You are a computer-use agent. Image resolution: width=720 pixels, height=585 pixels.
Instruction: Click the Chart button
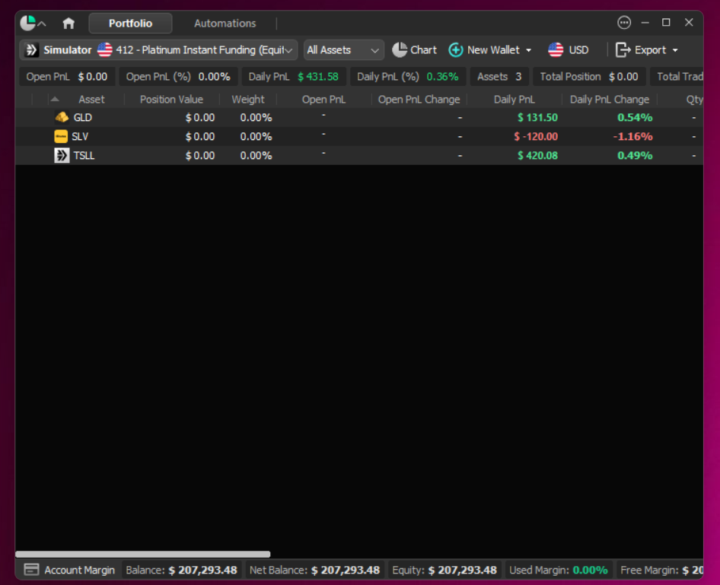click(414, 50)
